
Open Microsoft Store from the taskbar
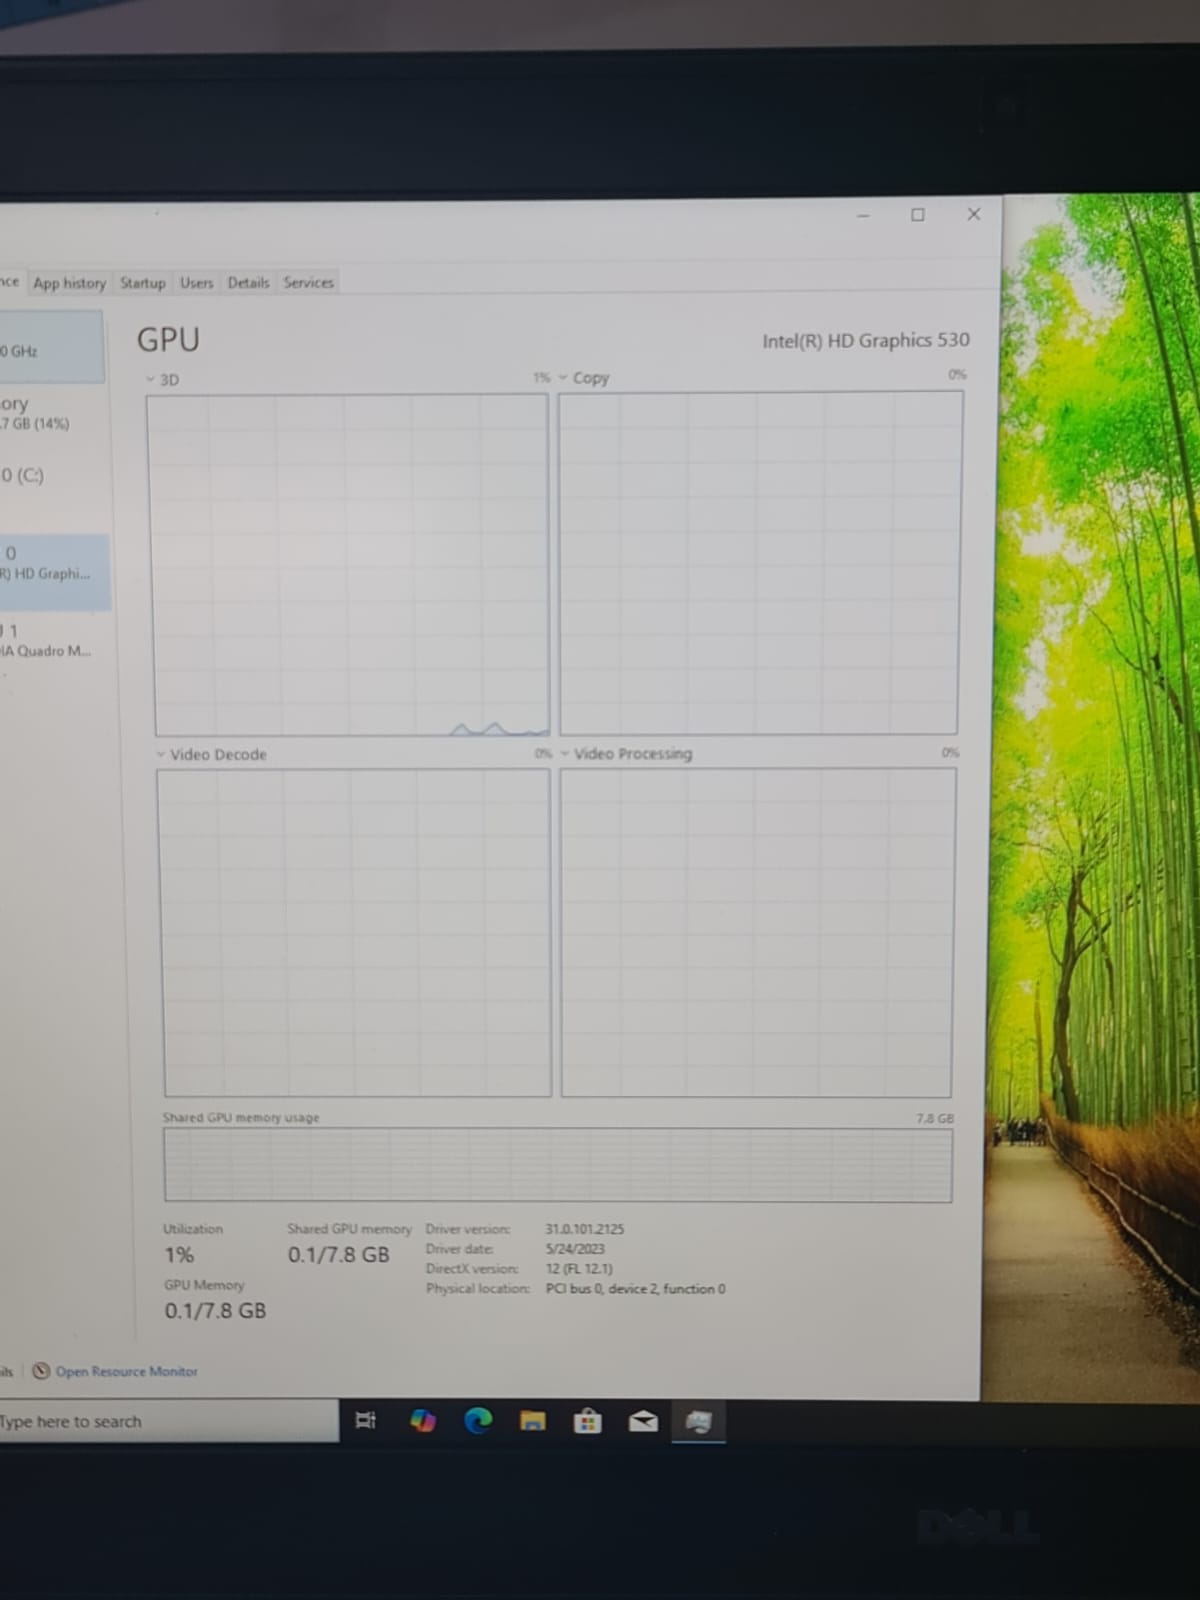588,1421
